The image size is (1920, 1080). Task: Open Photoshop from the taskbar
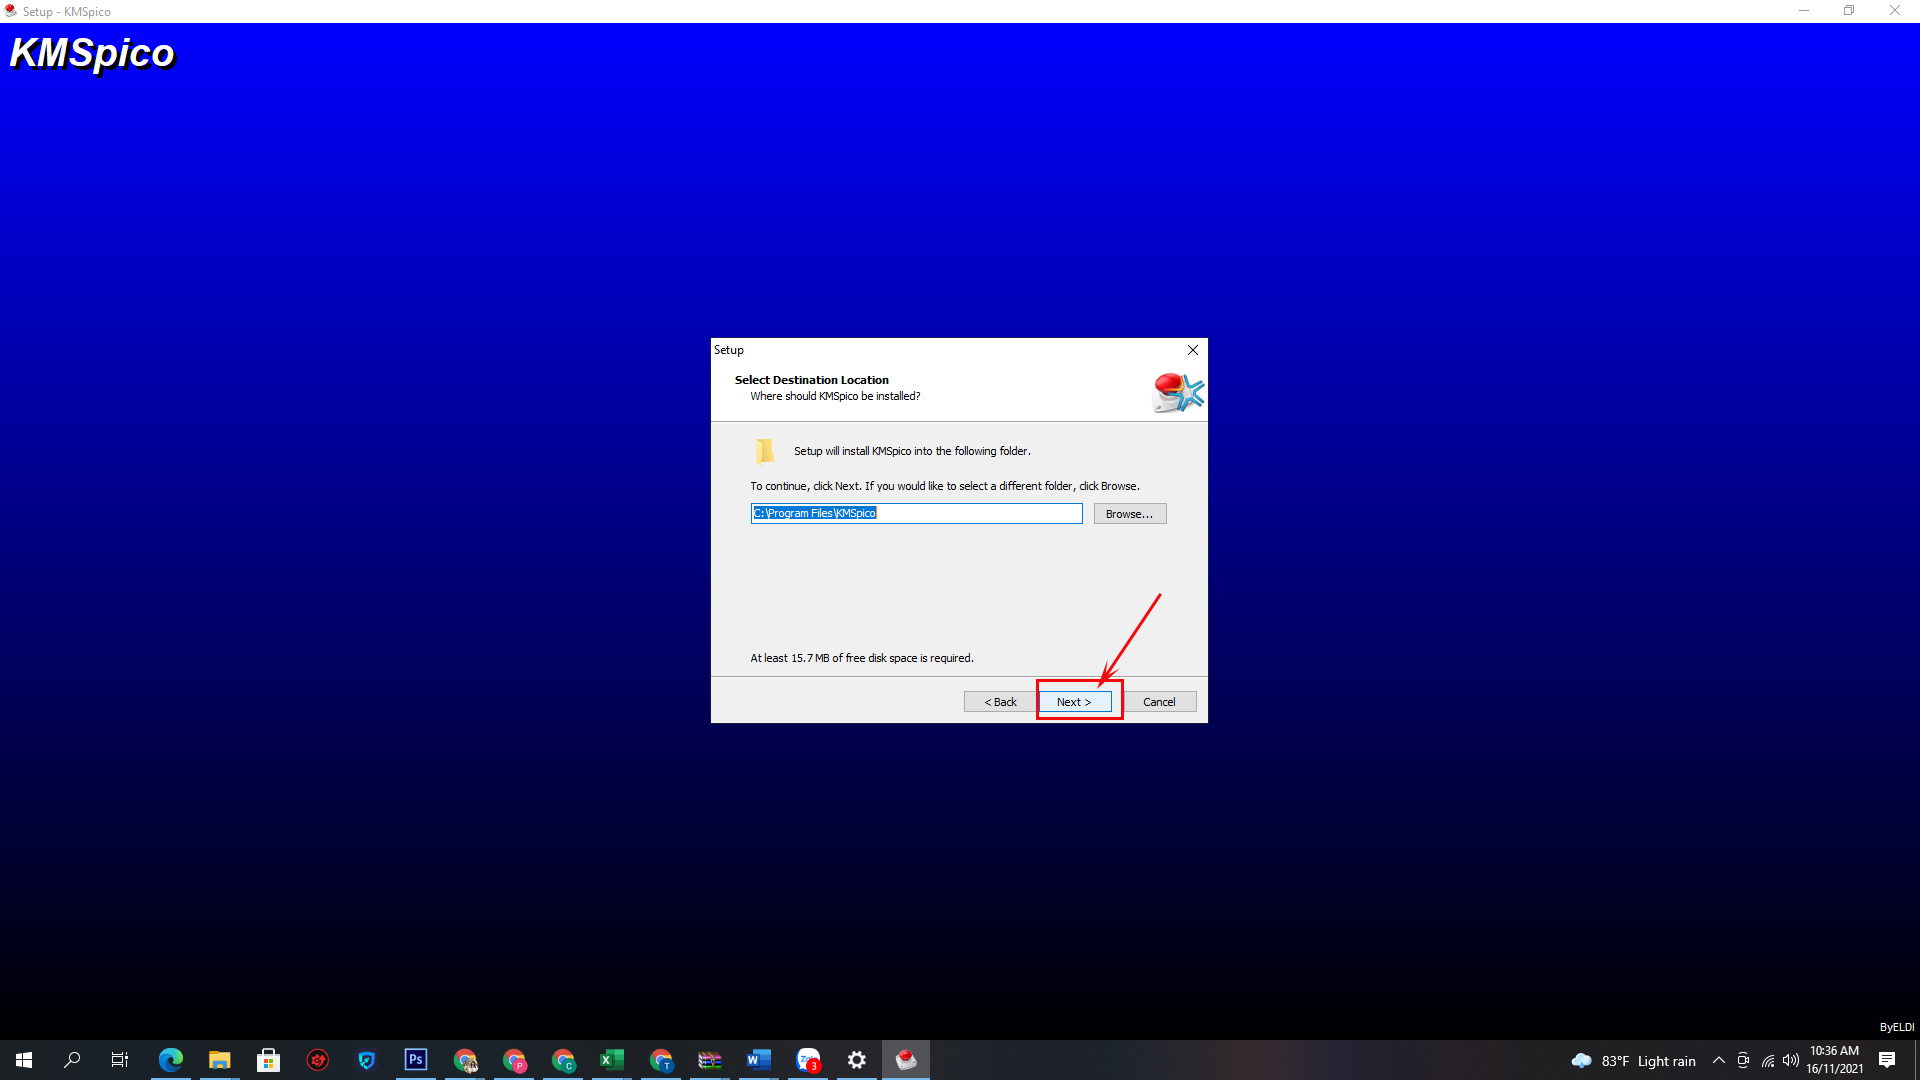415,1059
